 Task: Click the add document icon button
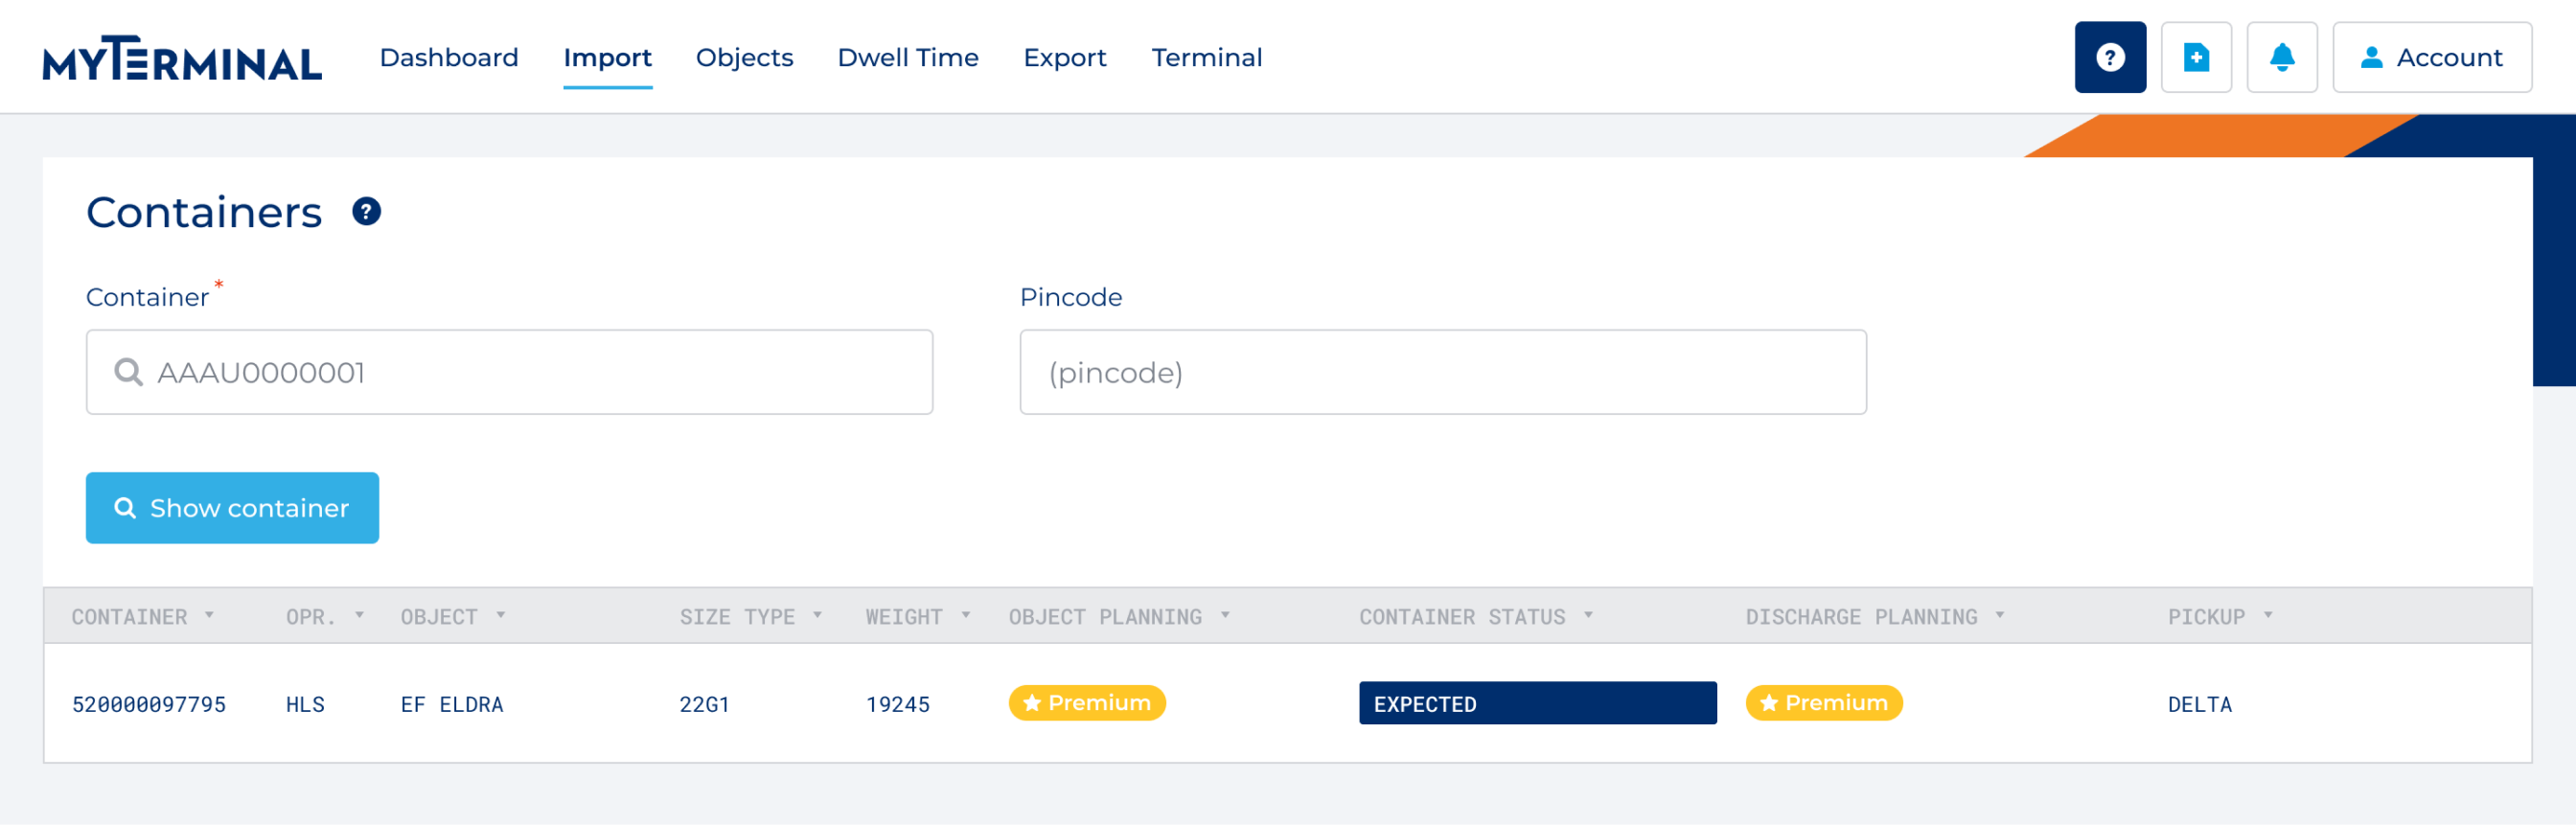pos(2195,57)
